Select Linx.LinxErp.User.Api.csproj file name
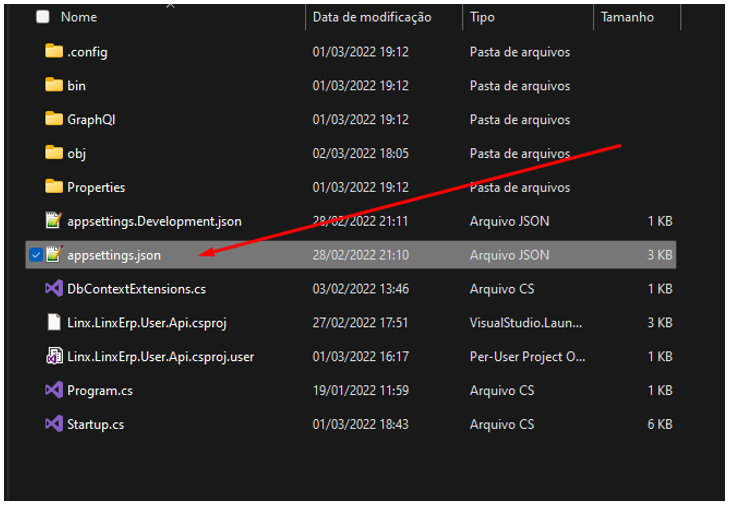 147,323
